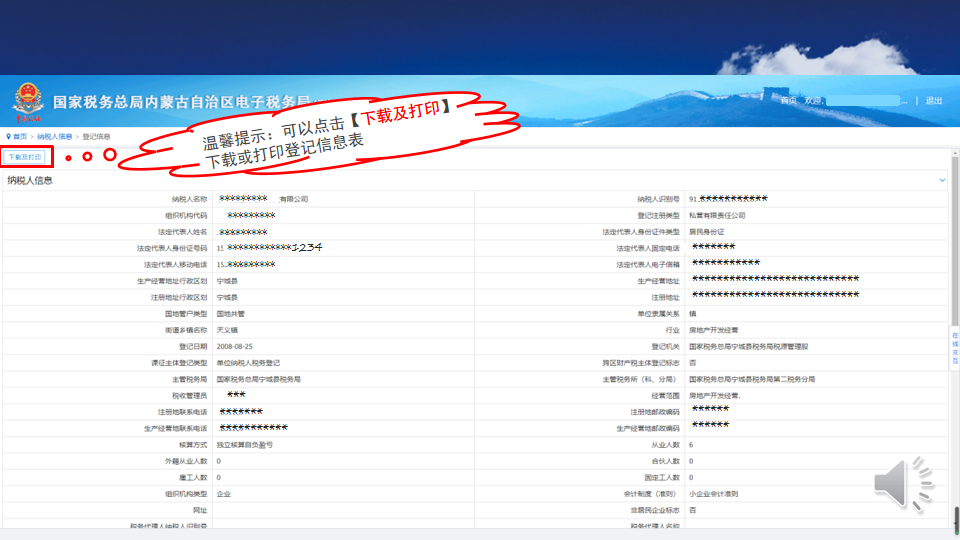Click the 纳税人信息 section heading
Viewport: 960px width, 540px height.
pos(30,180)
